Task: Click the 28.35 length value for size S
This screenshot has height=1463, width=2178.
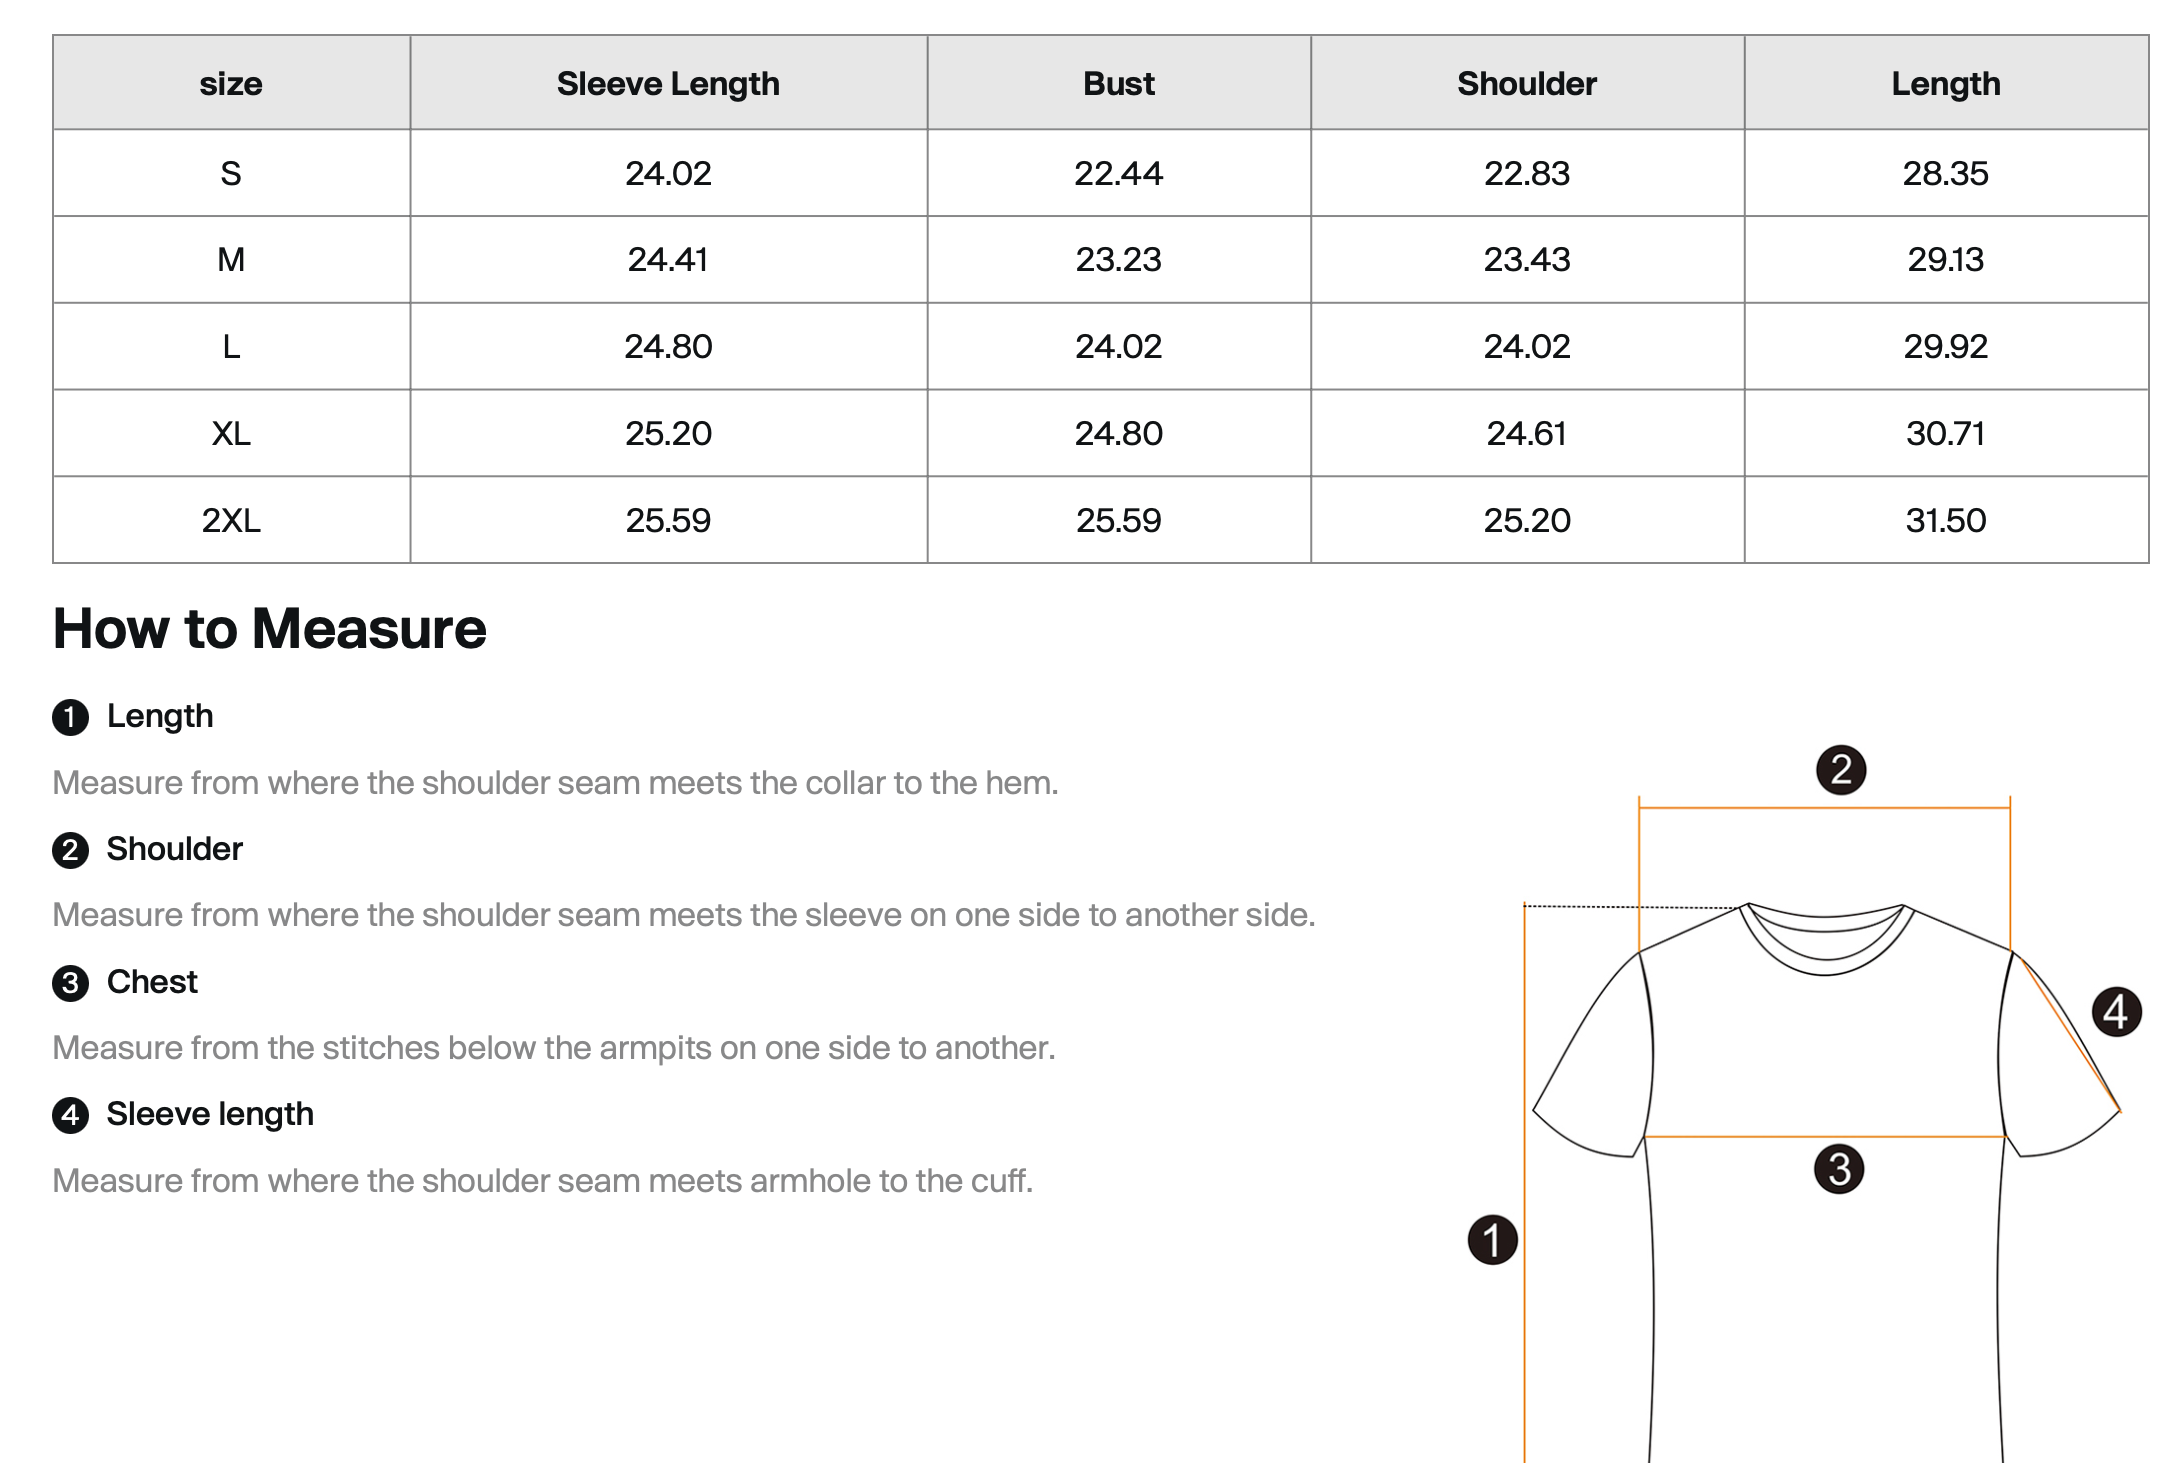Action: (x=1945, y=174)
